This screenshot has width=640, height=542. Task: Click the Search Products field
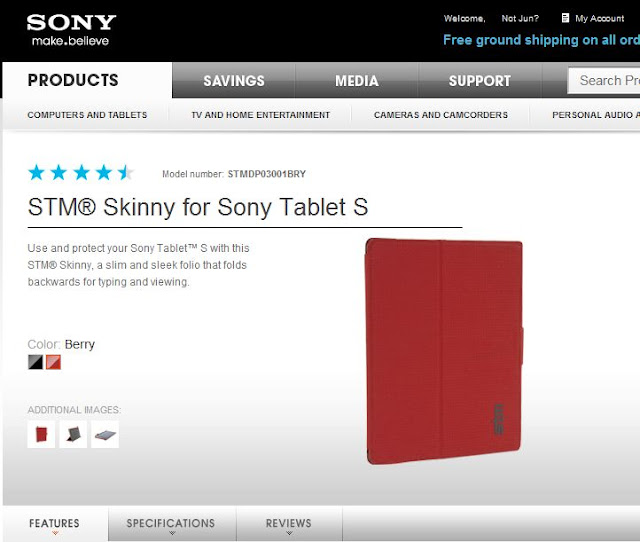(604, 80)
